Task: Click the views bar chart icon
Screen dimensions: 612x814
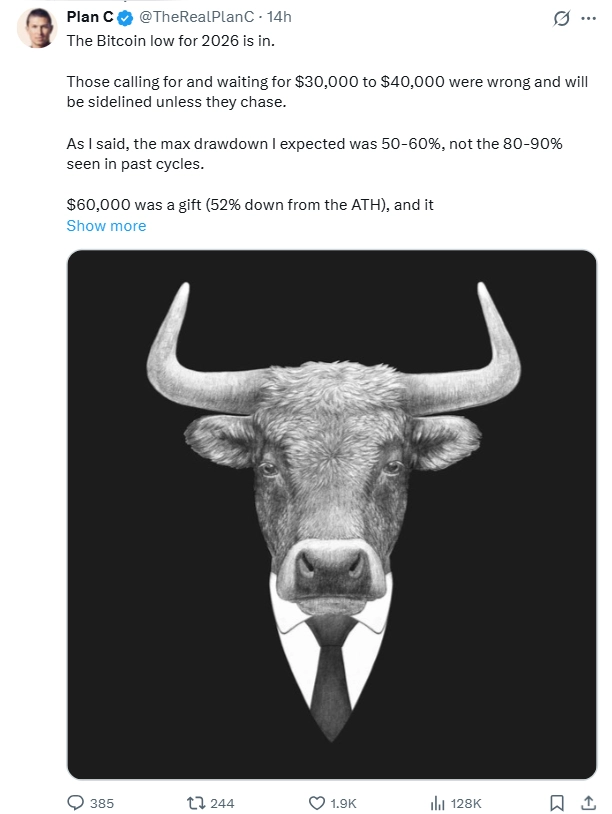Action: (x=436, y=802)
